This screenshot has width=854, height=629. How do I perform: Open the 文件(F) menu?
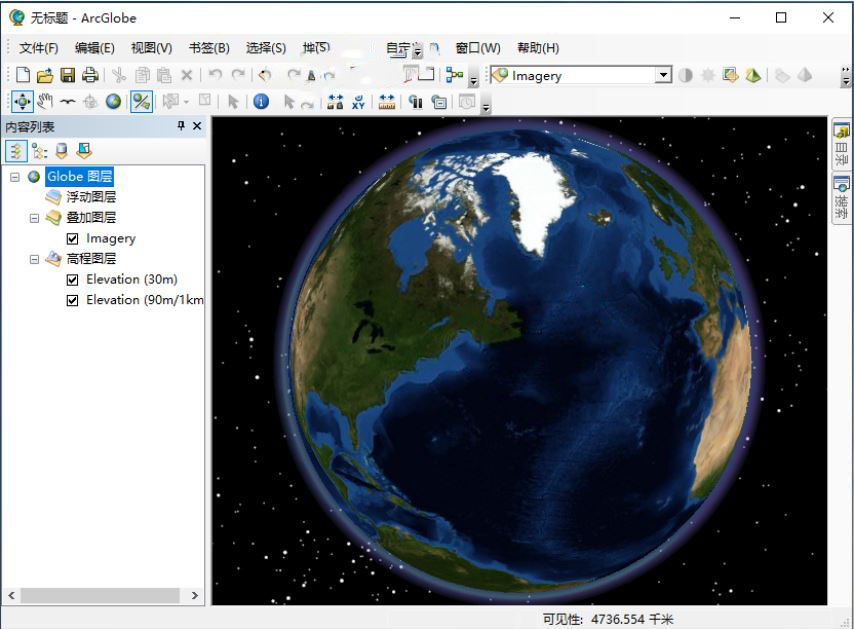coord(38,48)
